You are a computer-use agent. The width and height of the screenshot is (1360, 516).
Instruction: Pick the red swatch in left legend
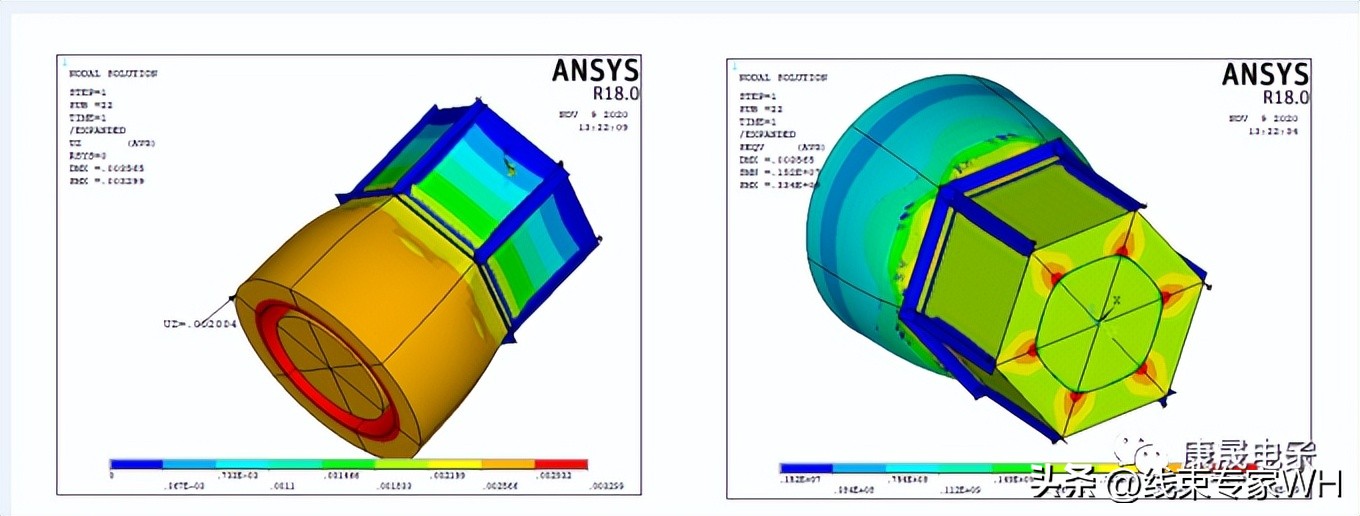[561, 465]
